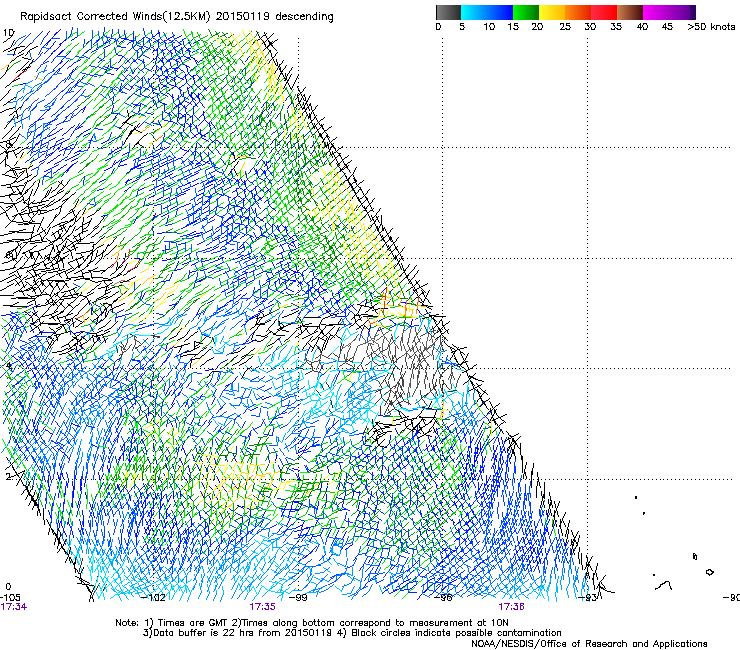Click the green 15-20 knots legend color

[x=526, y=12]
